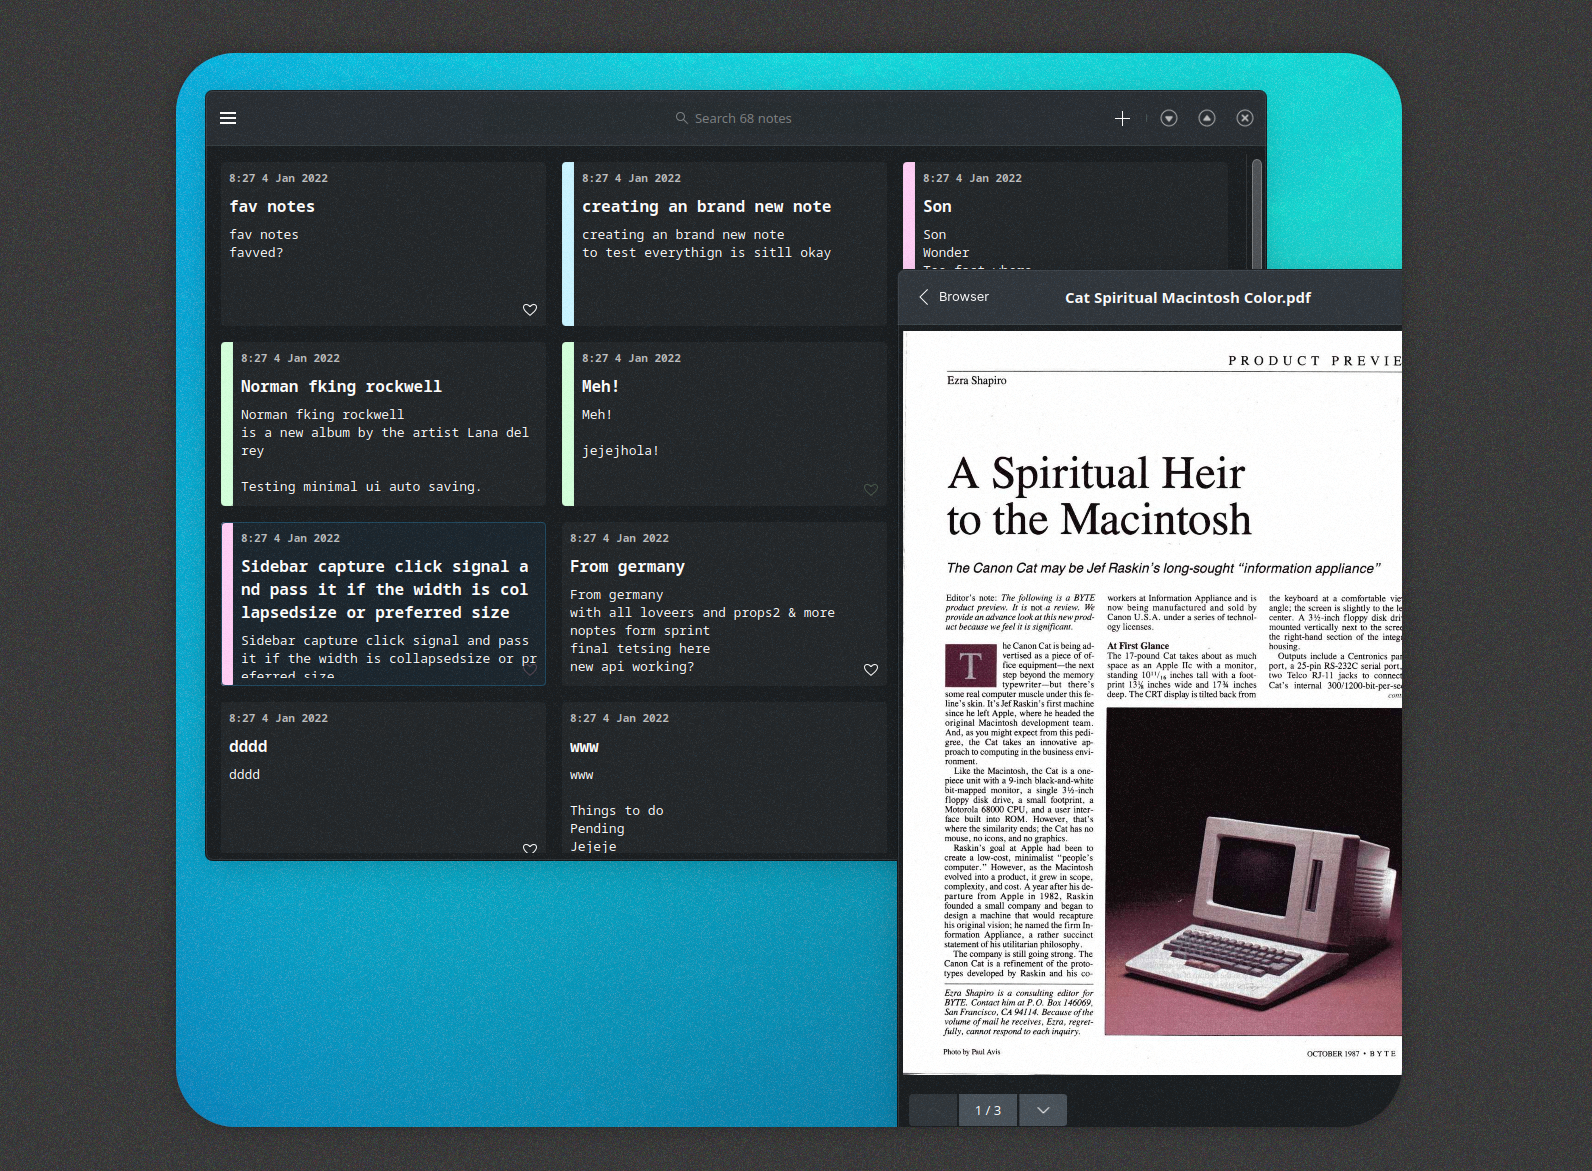Viewport: 1592px width, 1171px height.
Task: Click 'A Spiritual Heir to the Macintosh' headline
Action: click(1099, 496)
